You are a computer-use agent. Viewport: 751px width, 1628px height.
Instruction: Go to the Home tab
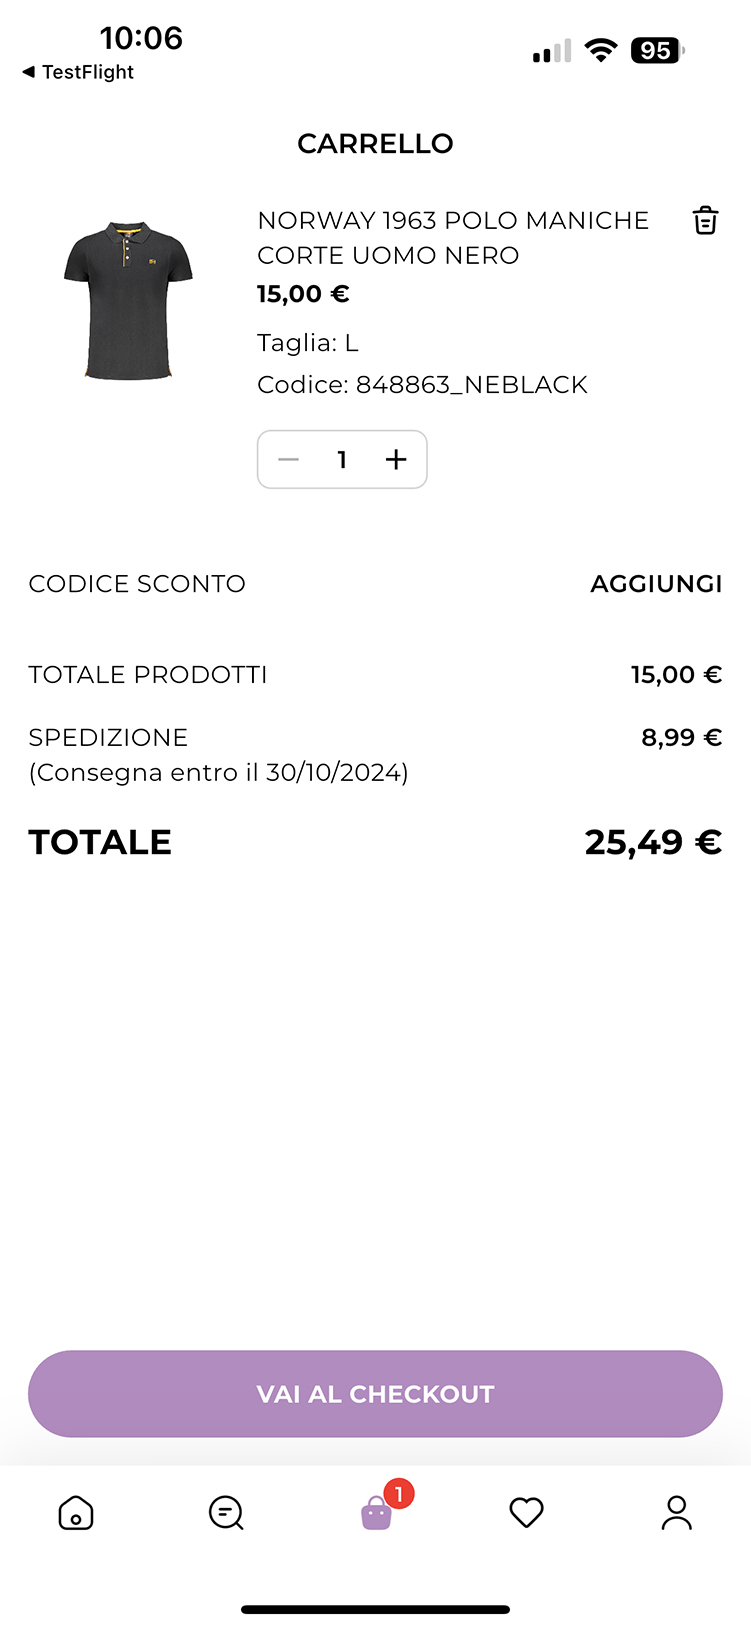pyautogui.click(x=76, y=1513)
